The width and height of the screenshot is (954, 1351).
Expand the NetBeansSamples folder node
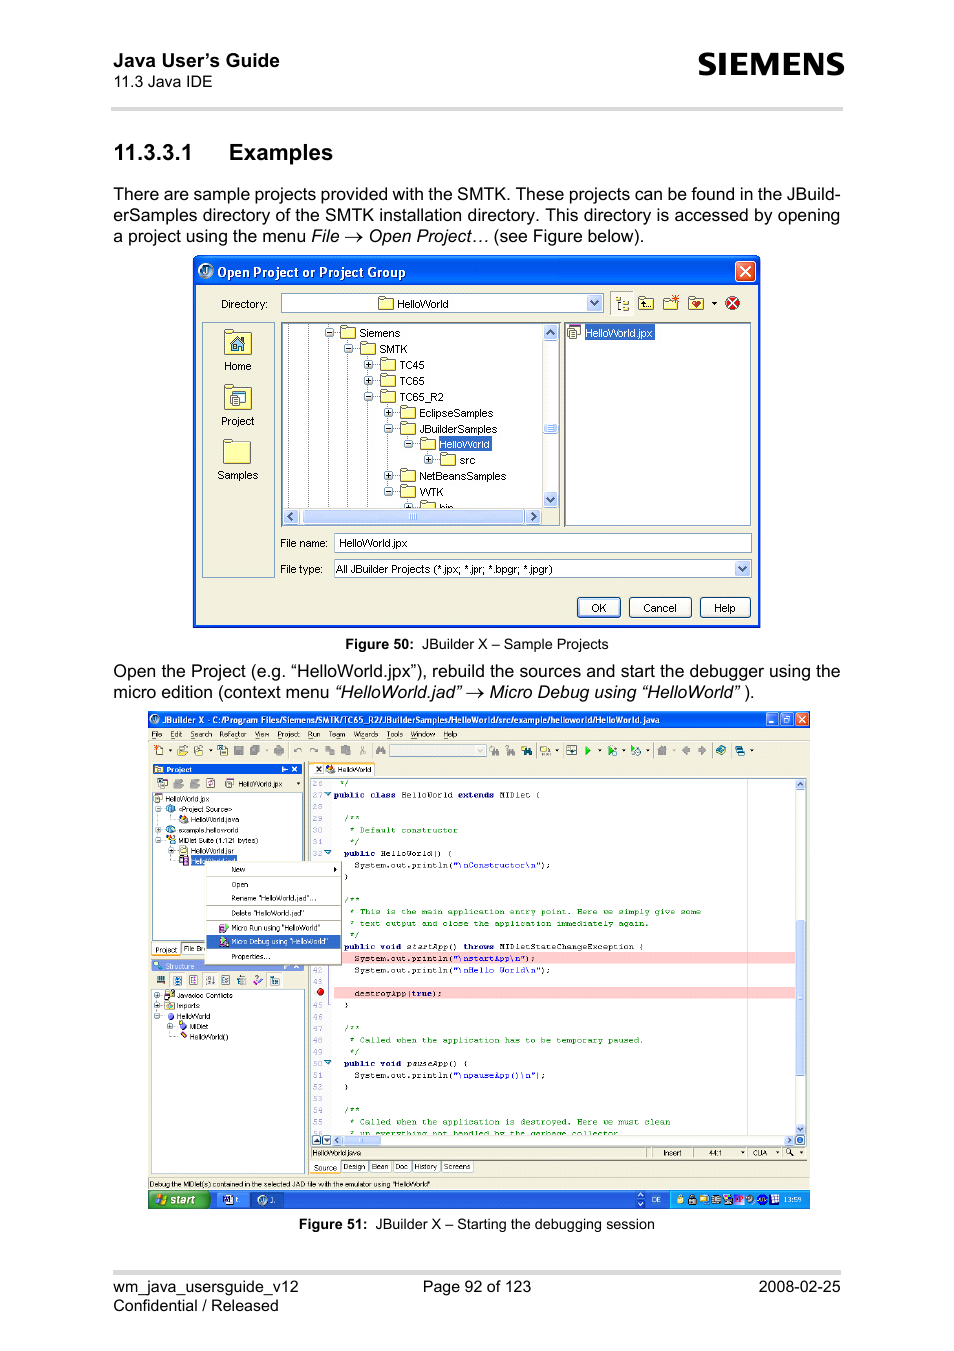389,476
